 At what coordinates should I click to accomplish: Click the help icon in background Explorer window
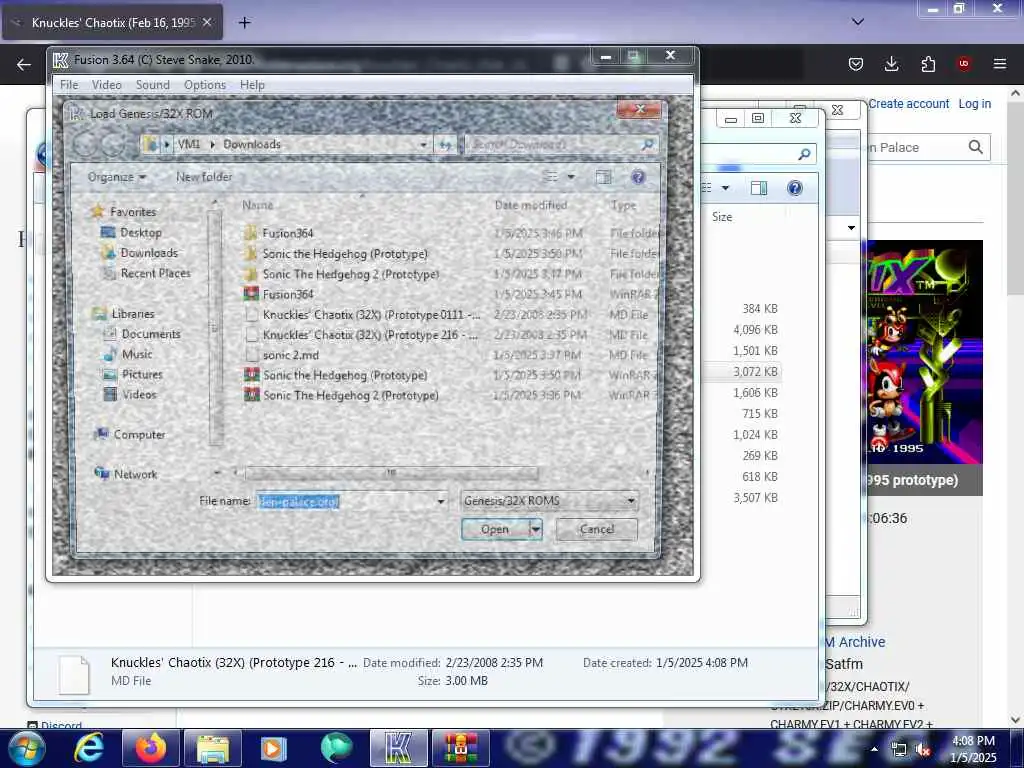click(794, 188)
